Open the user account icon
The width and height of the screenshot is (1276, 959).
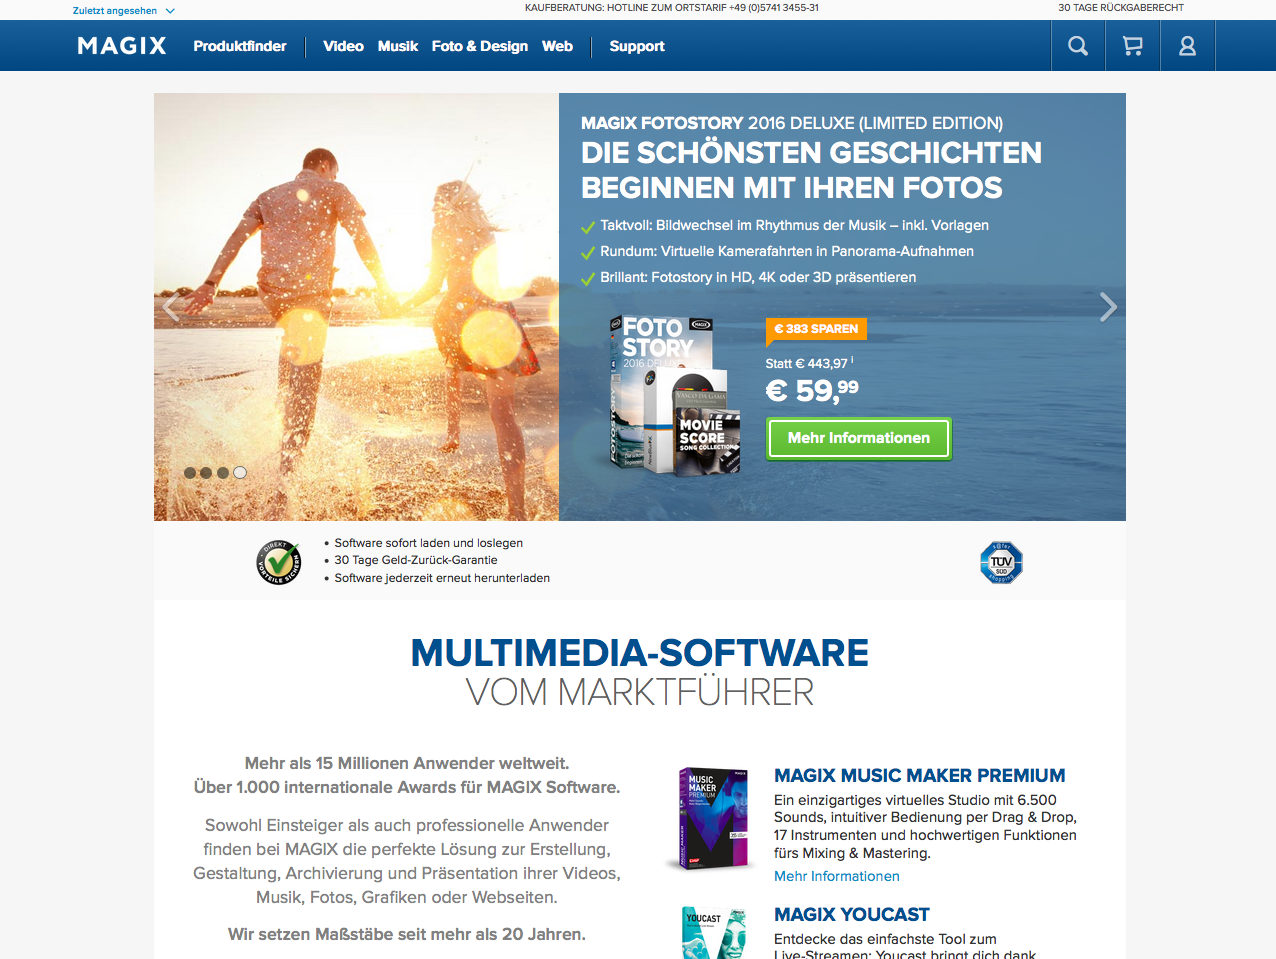(1188, 46)
